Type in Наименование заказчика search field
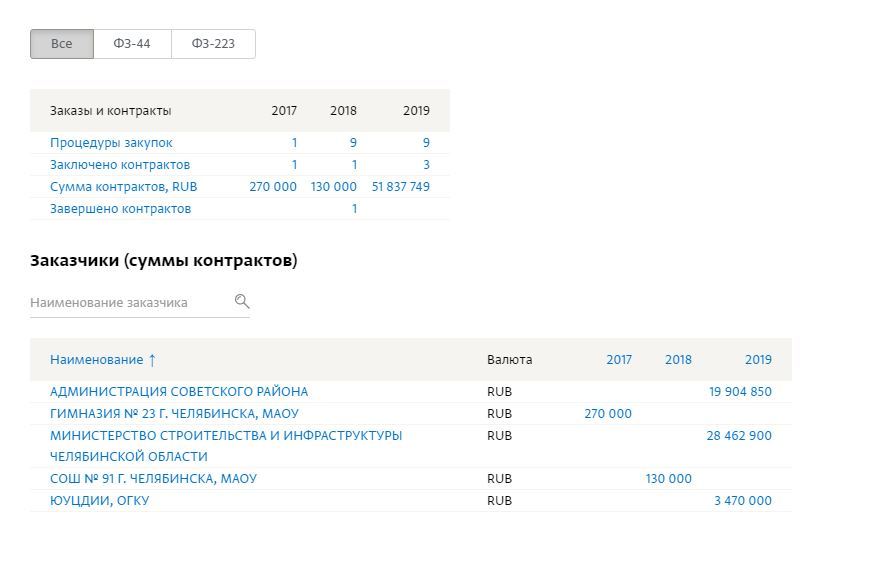 coord(128,302)
